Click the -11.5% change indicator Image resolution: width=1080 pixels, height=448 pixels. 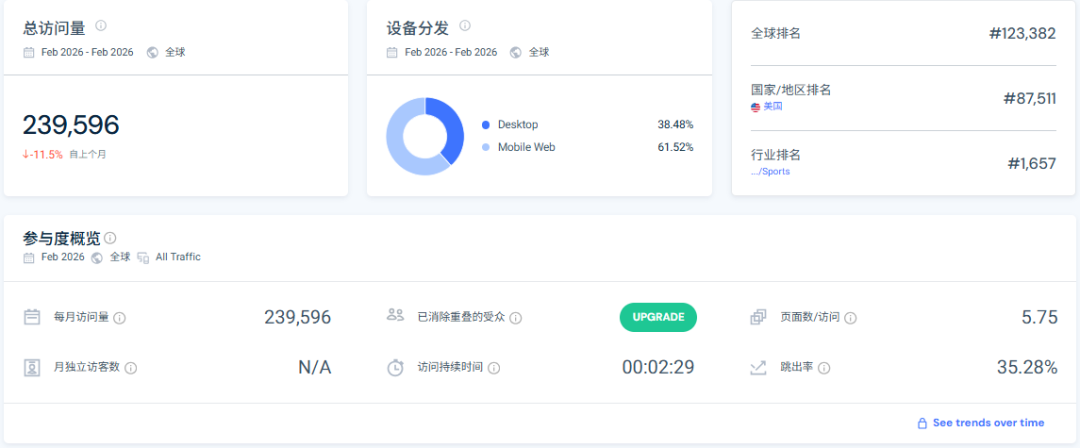(x=43, y=154)
